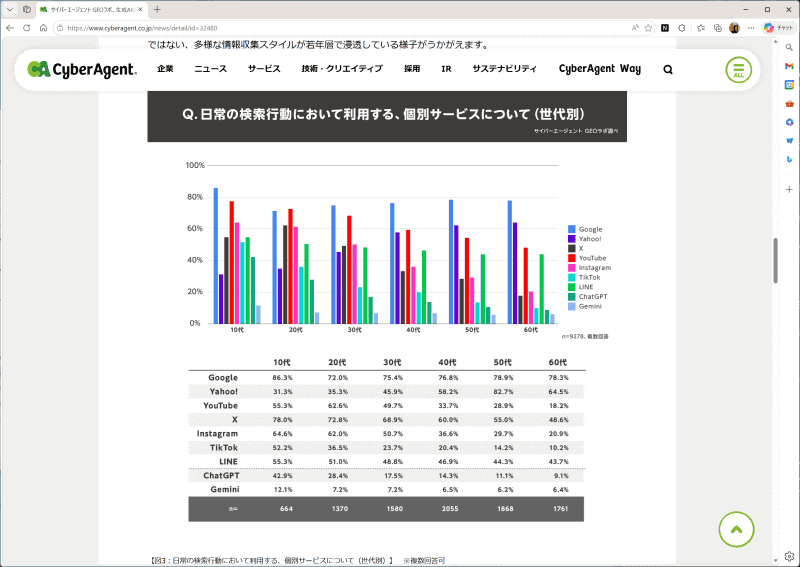
Task: Click the 60代 table column header
Action: [x=558, y=362]
